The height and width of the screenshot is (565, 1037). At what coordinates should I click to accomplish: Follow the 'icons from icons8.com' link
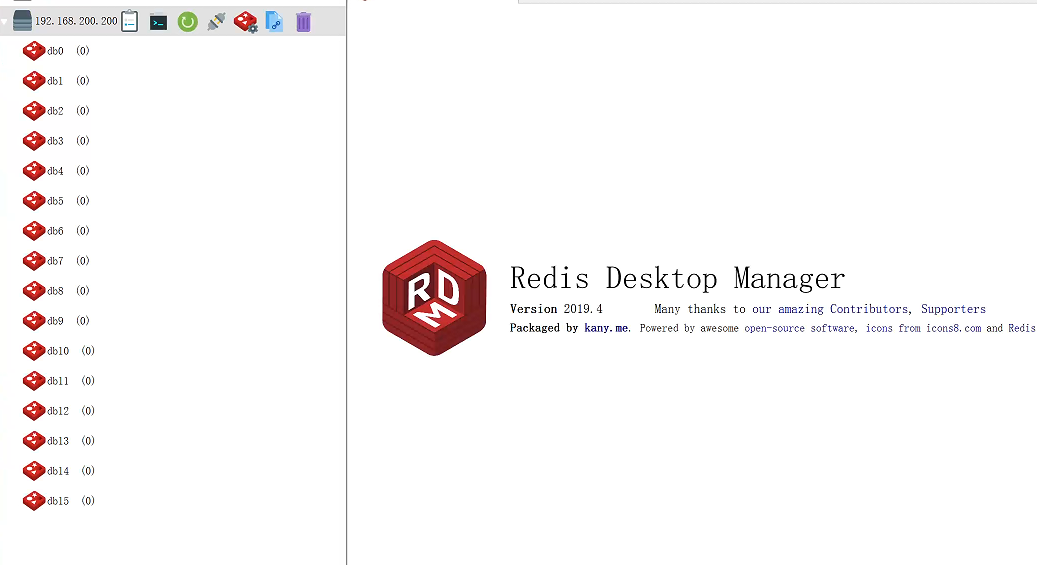point(923,328)
